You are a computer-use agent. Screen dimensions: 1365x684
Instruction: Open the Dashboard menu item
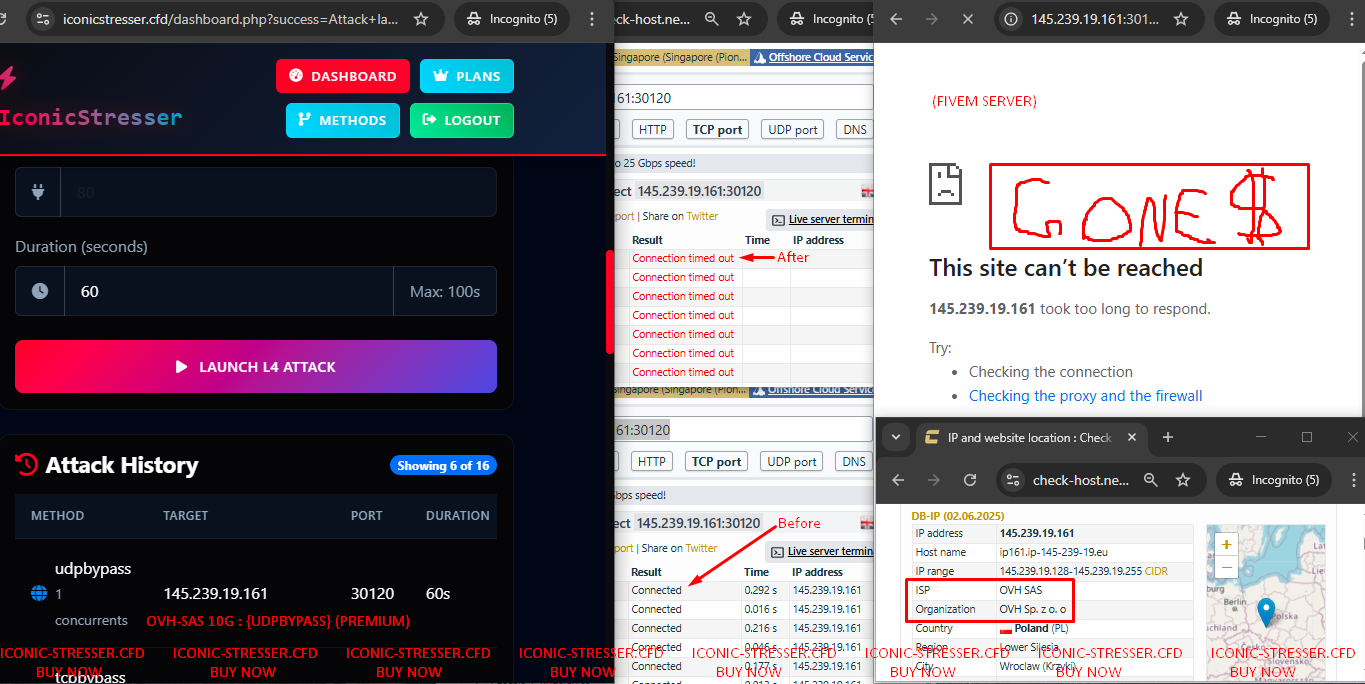click(343, 76)
